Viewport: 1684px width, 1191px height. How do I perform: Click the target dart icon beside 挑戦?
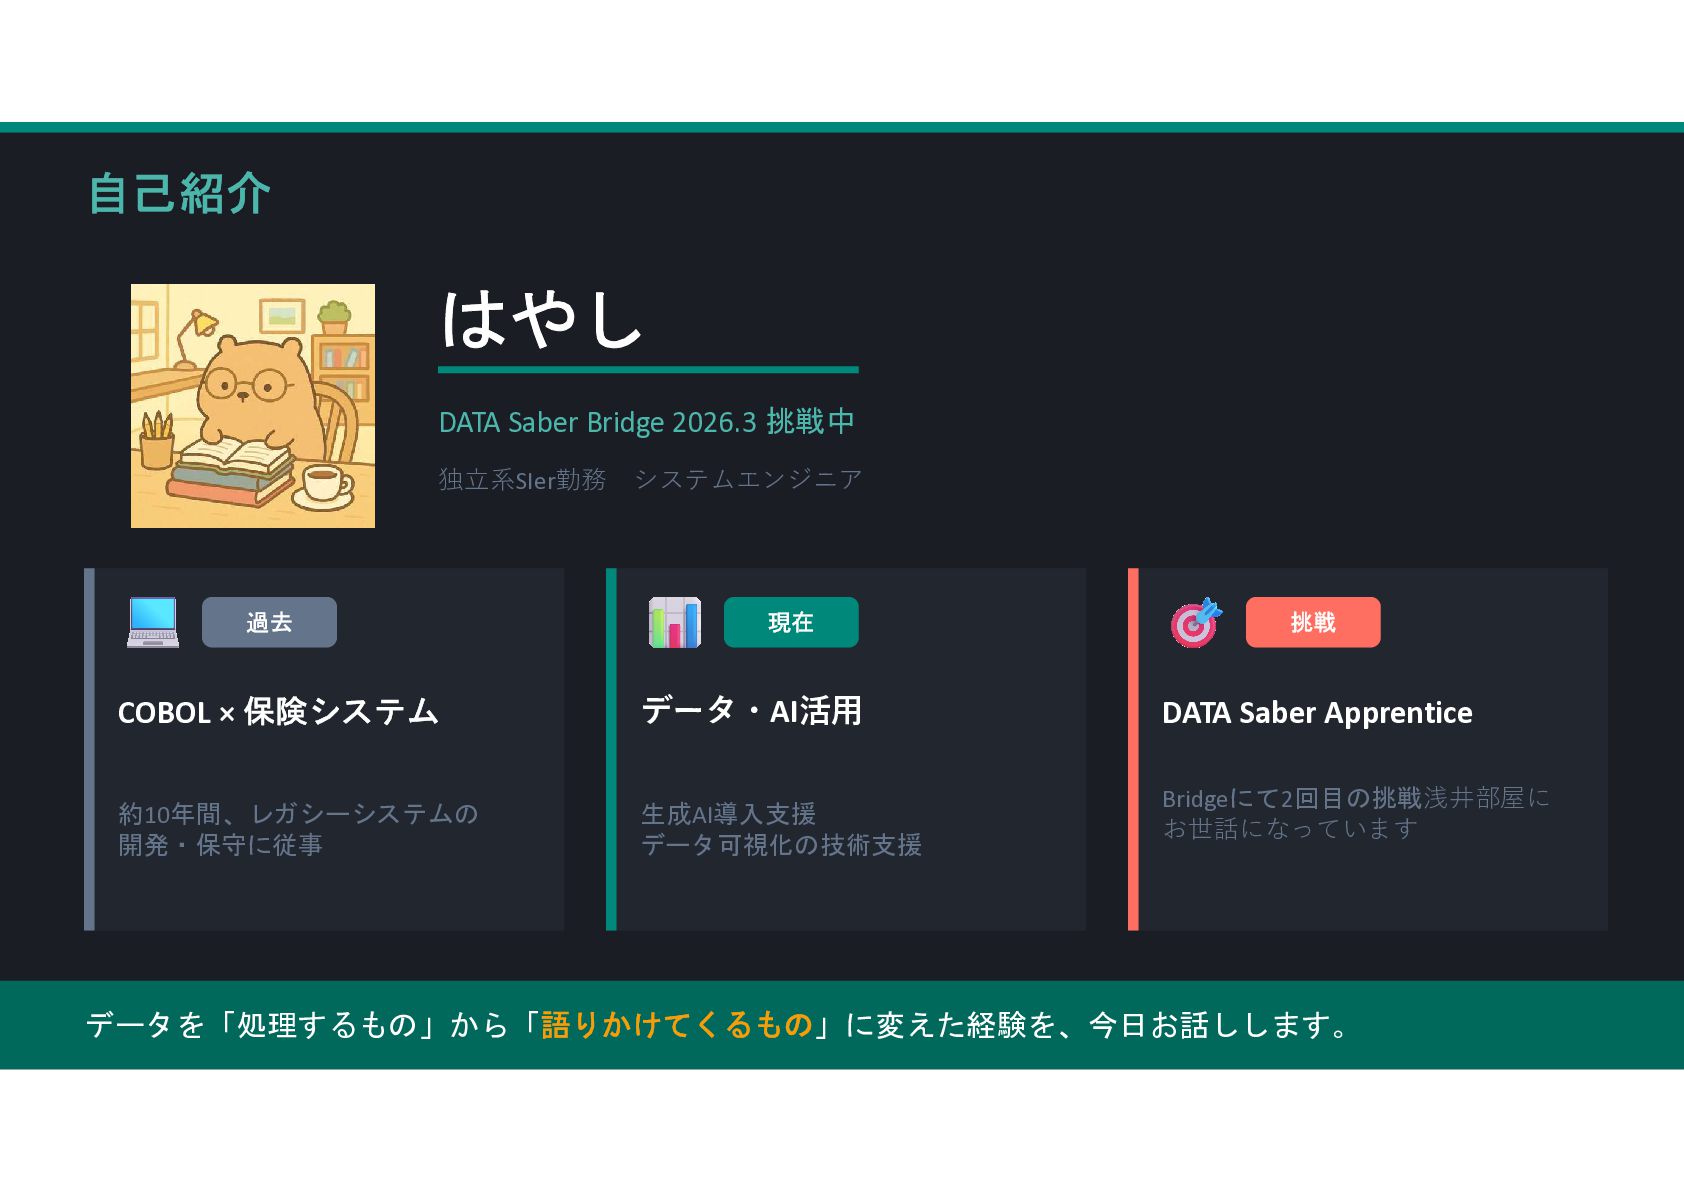(1197, 622)
